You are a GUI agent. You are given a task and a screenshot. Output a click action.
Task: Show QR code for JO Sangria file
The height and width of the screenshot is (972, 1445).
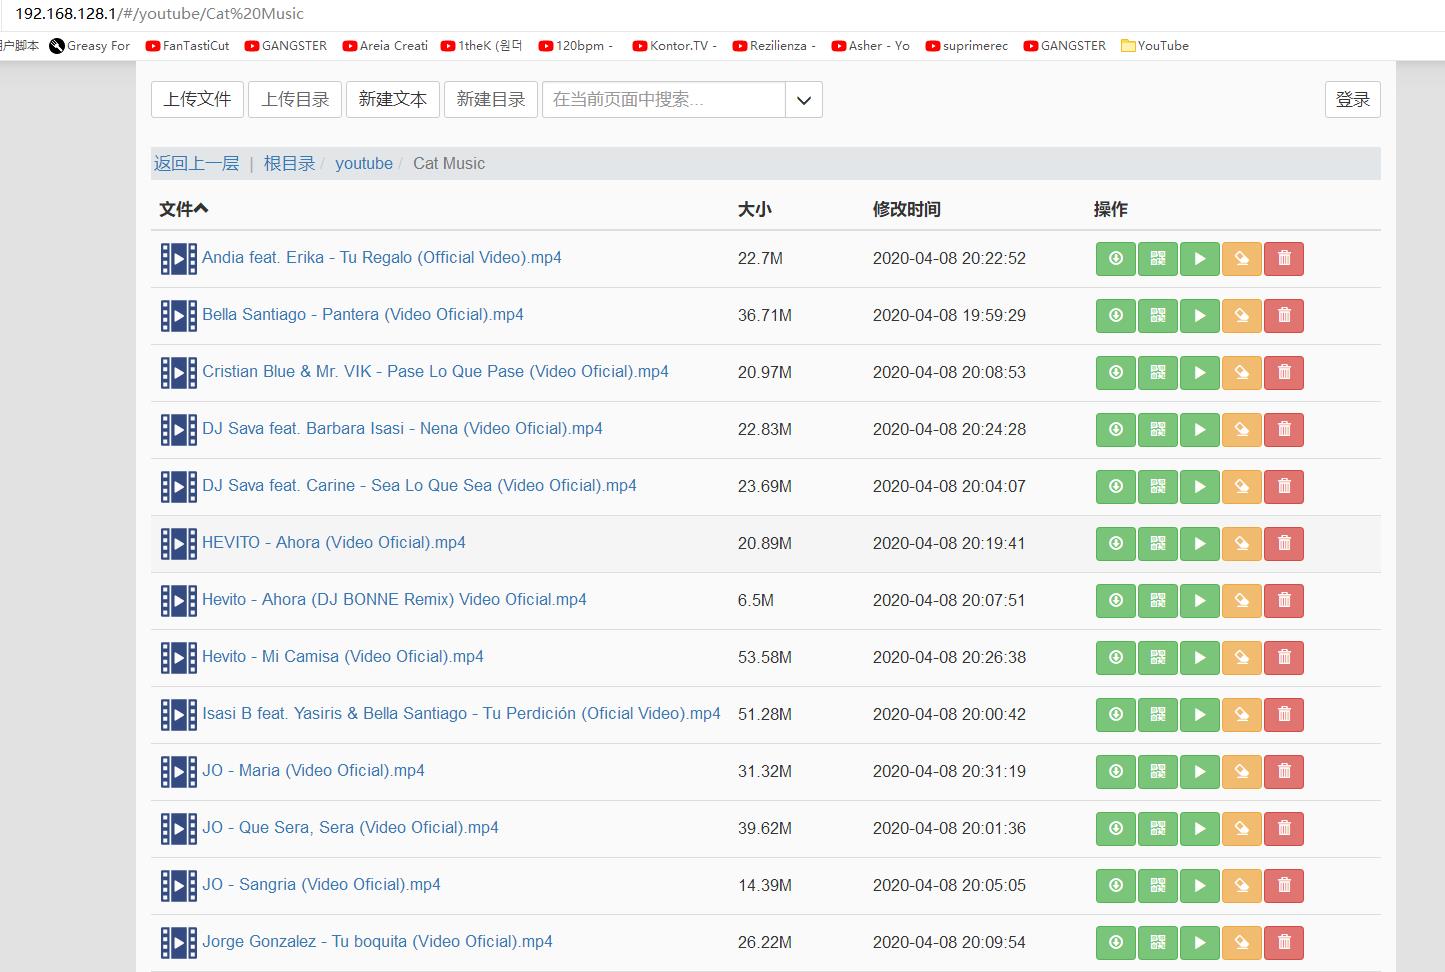point(1157,886)
